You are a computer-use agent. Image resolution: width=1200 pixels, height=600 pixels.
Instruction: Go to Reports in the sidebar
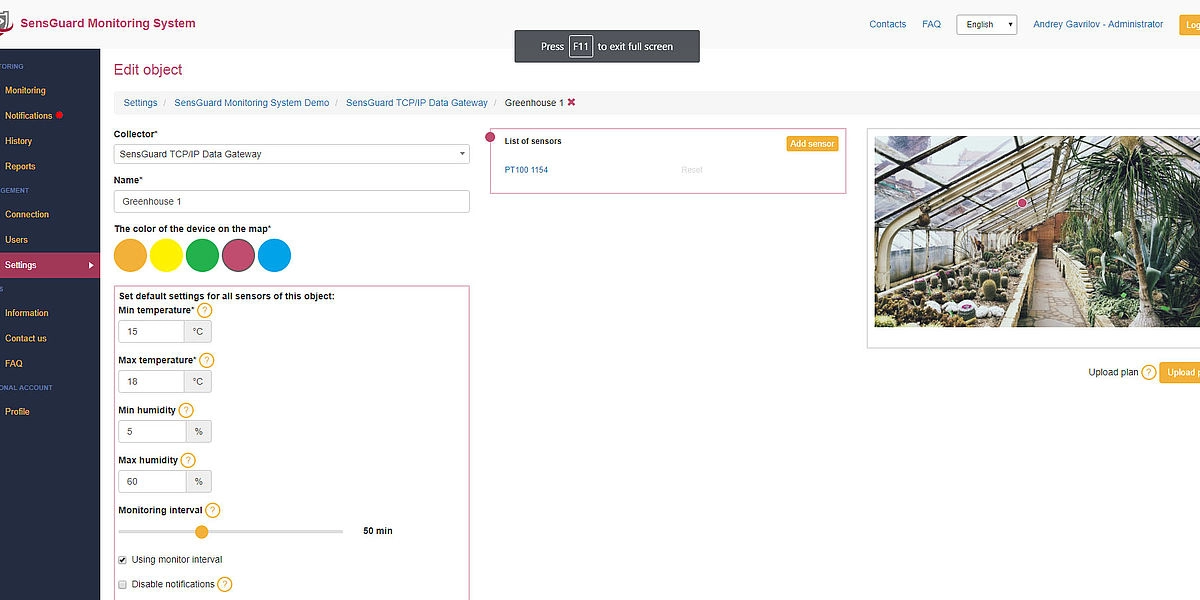click(20, 166)
